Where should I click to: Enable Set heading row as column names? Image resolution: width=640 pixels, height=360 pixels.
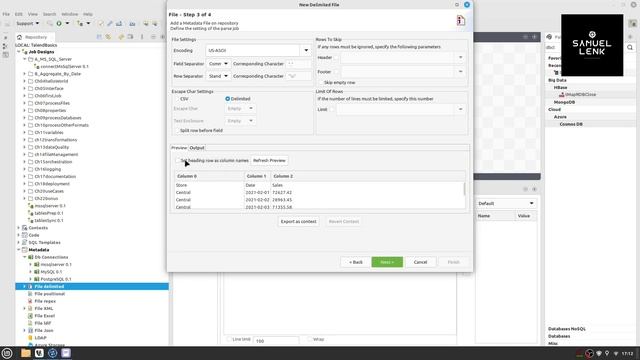tap(178, 160)
